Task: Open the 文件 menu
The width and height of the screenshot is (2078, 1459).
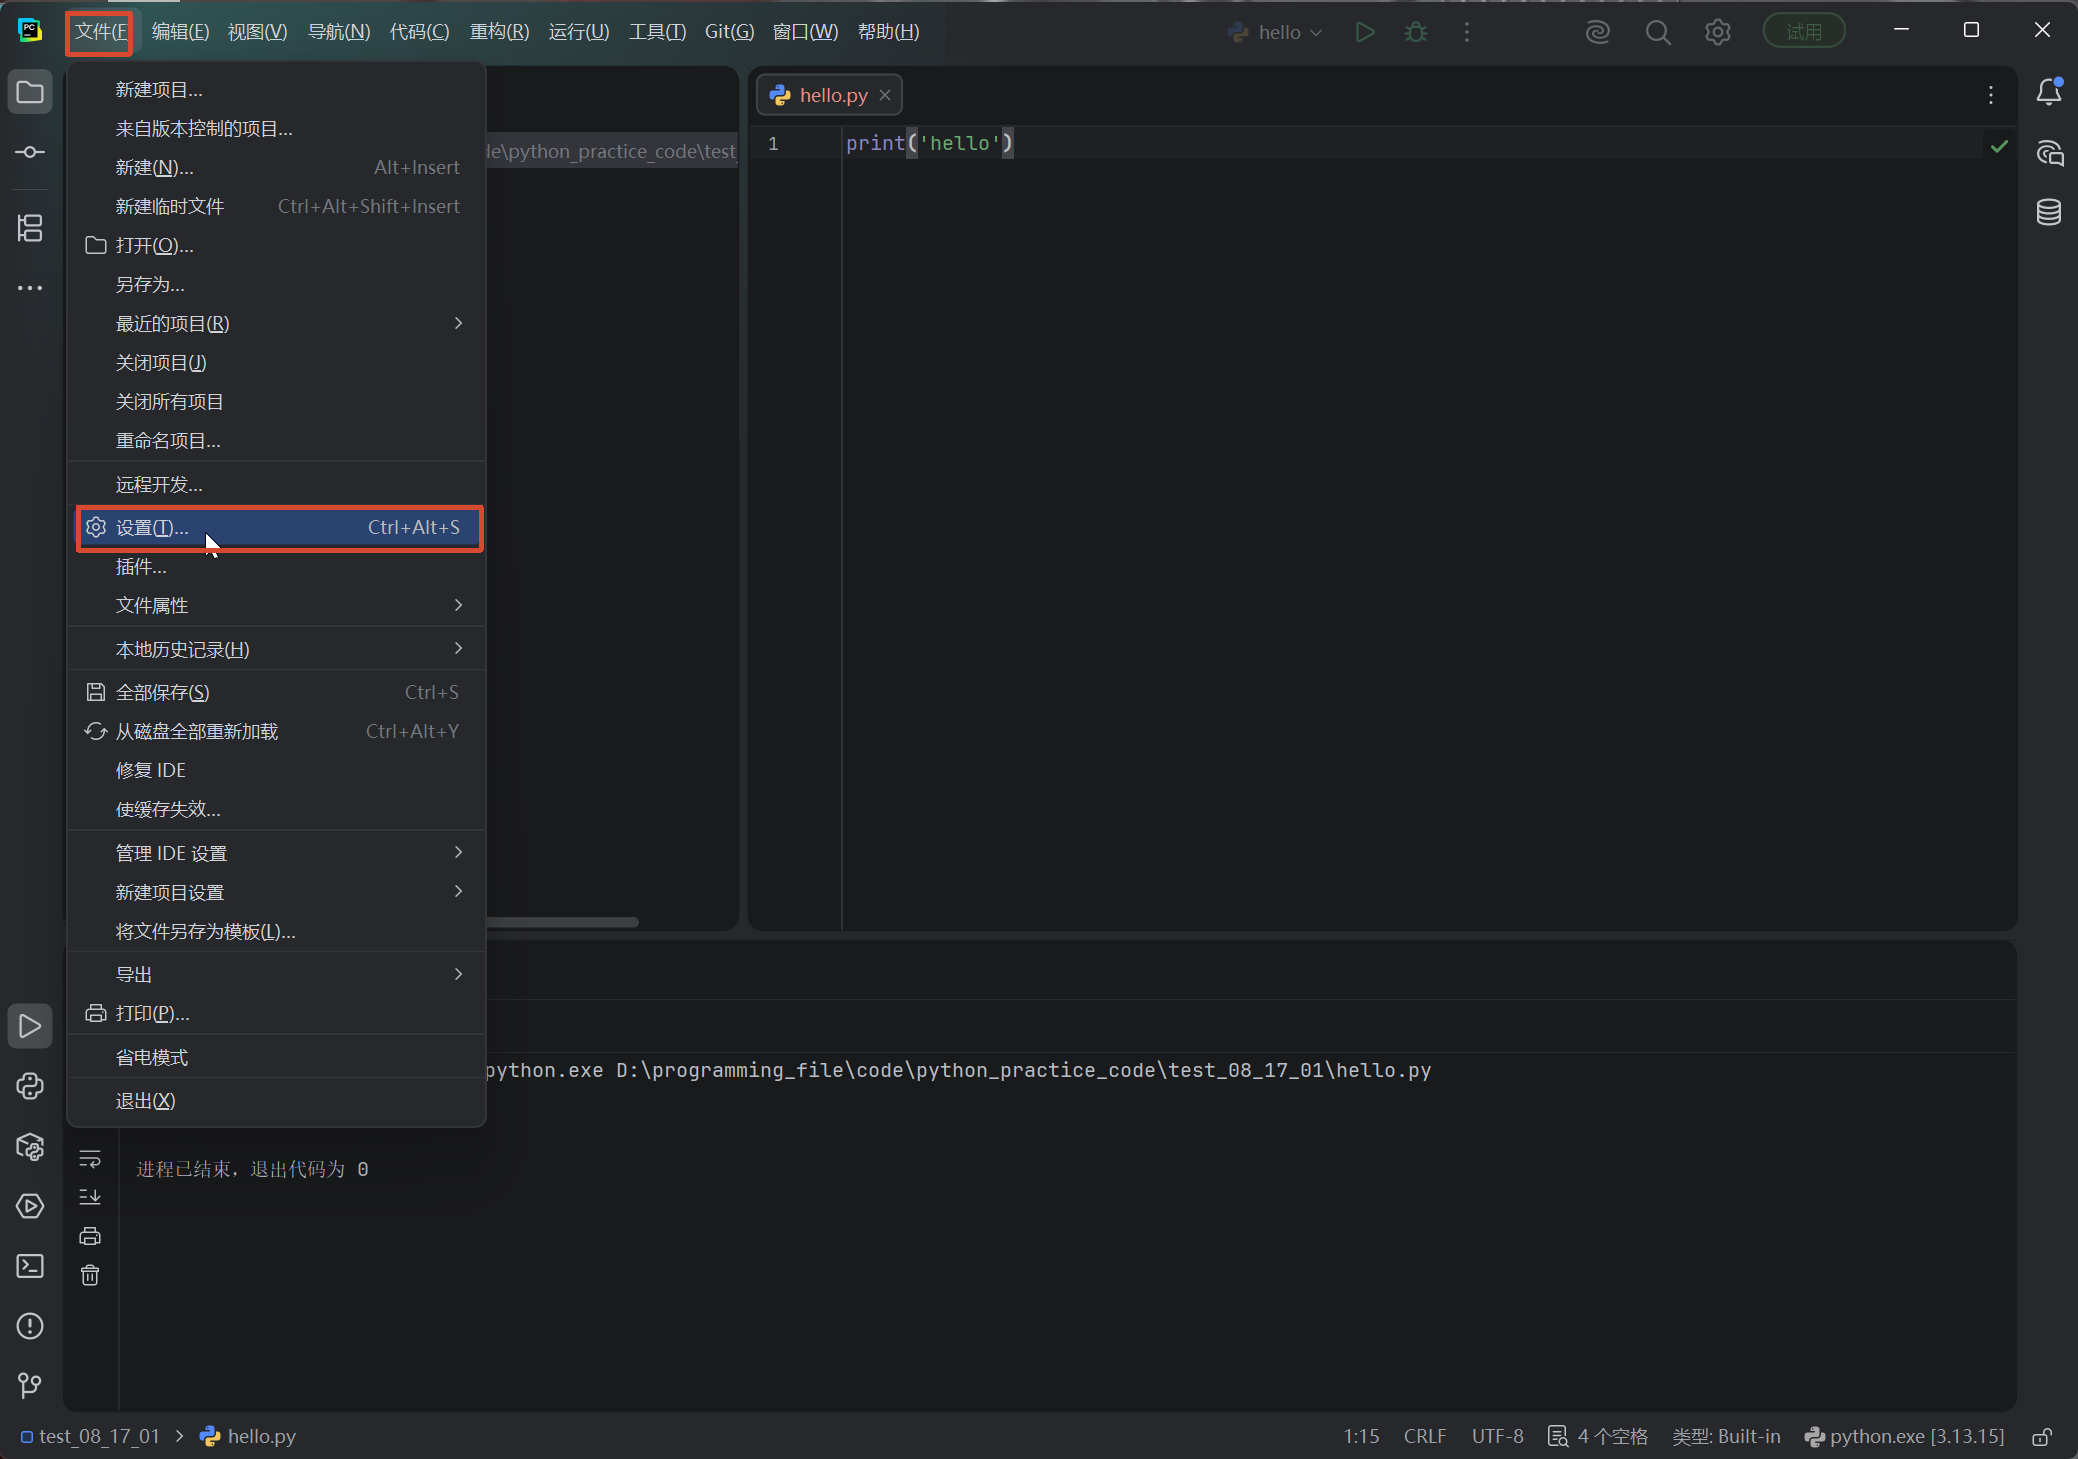Action: [100, 32]
